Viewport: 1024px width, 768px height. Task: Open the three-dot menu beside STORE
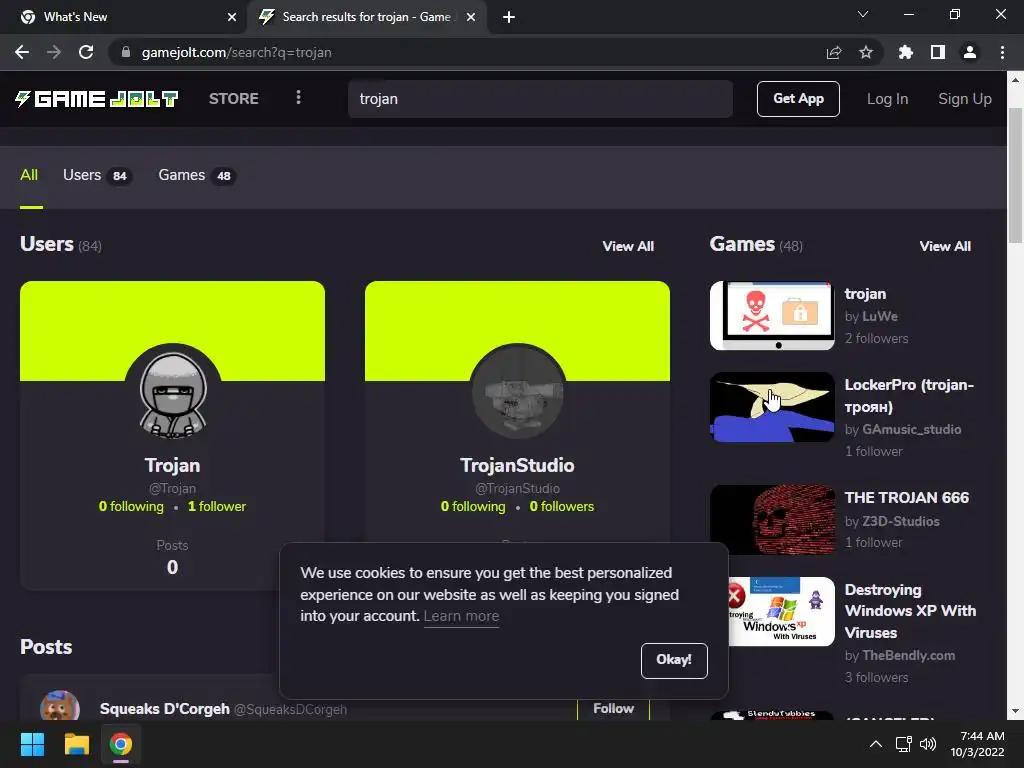[298, 97]
